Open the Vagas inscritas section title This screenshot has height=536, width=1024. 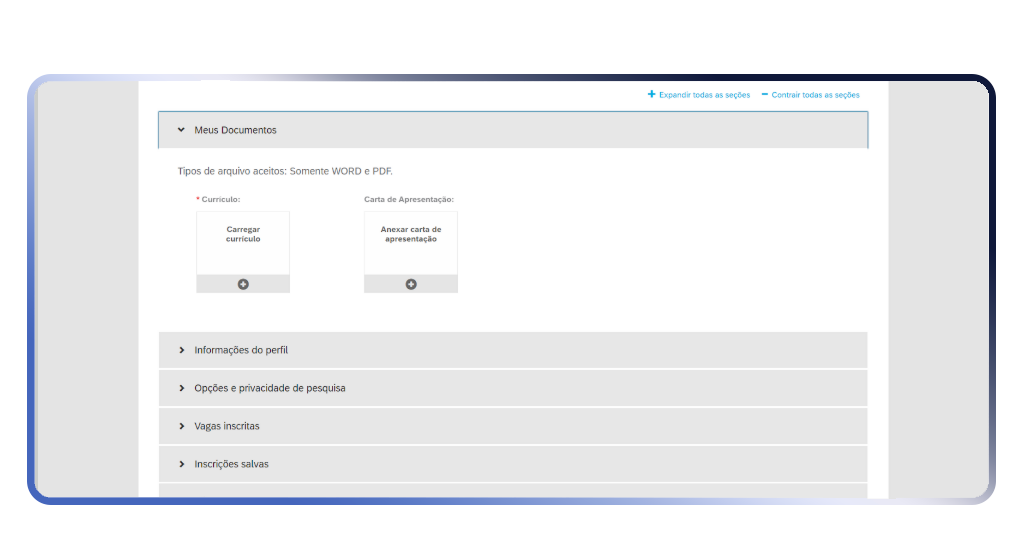(x=226, y=426)
